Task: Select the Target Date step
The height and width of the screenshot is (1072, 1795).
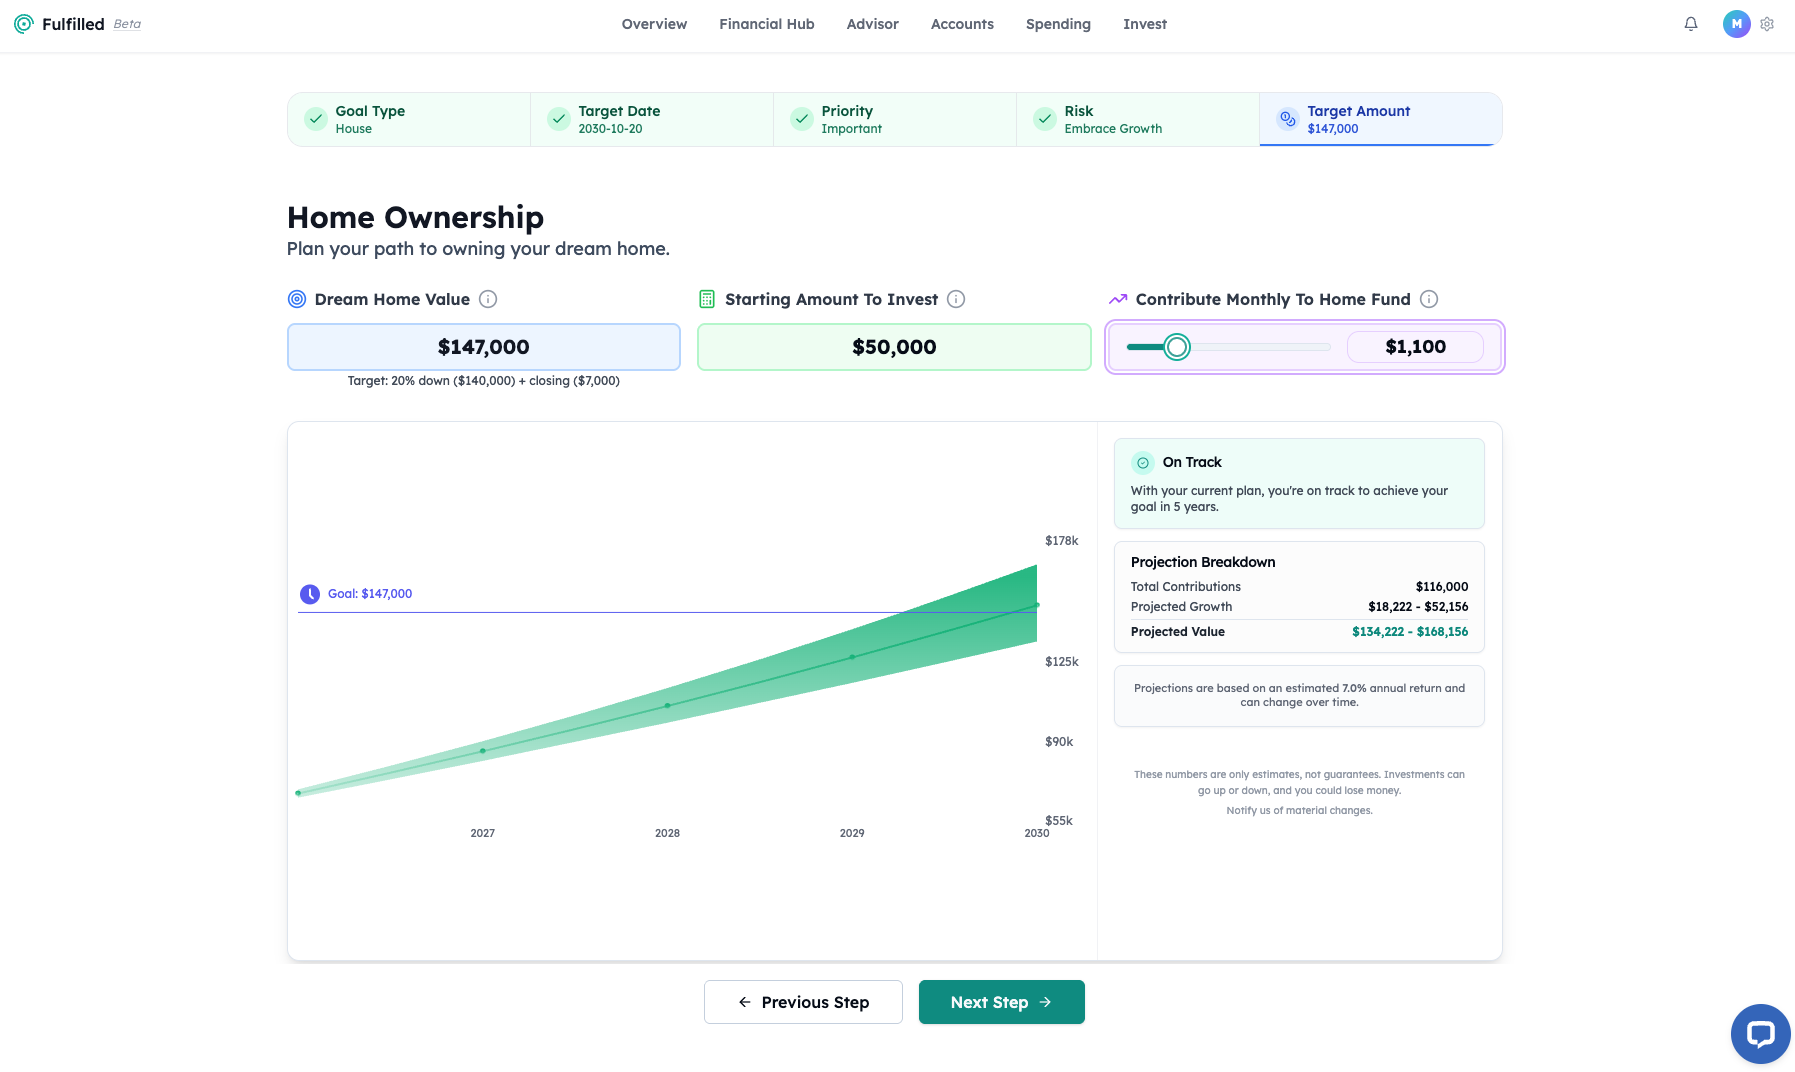Action: pos(651,120)
